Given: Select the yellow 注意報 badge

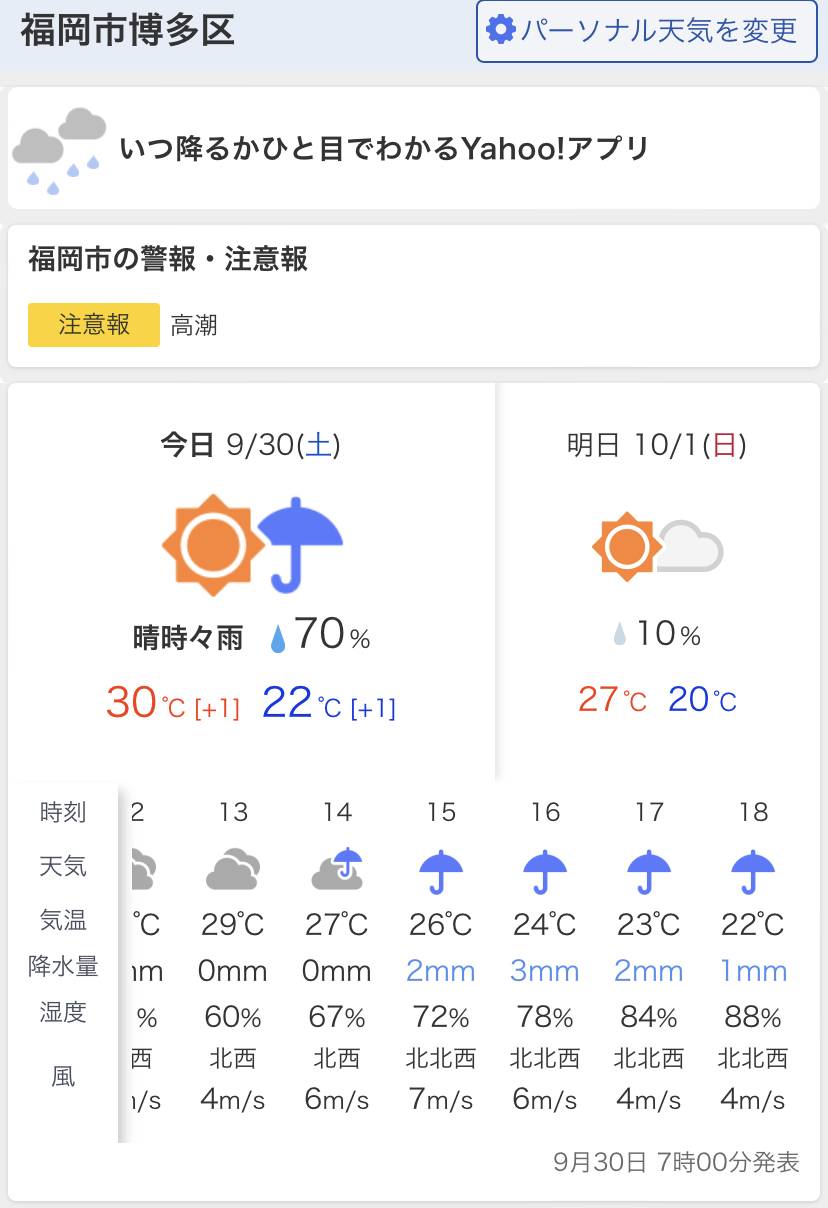Looking at the screenshot, I should coord(94,325).
